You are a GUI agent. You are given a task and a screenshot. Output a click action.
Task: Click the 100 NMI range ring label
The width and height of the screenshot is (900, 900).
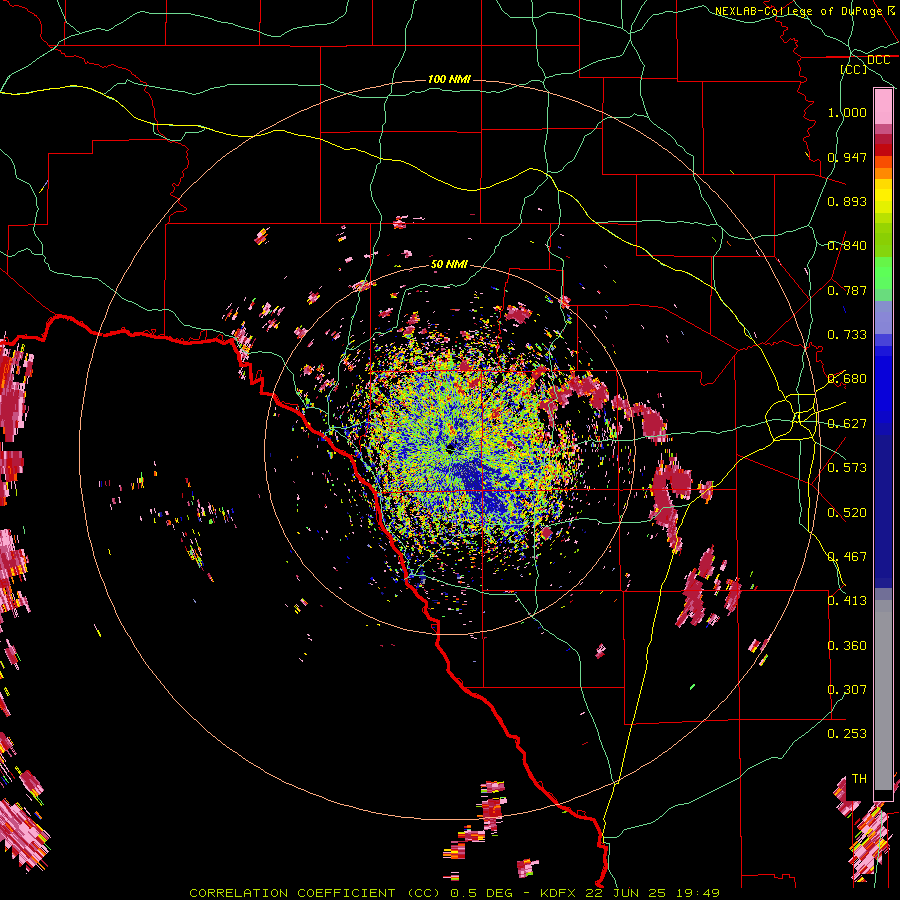(449, 79)
